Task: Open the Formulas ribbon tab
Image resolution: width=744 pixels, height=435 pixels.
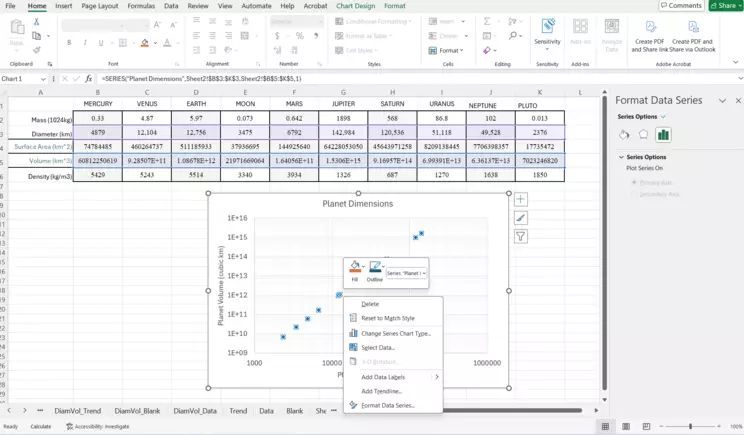Action: 141,6
